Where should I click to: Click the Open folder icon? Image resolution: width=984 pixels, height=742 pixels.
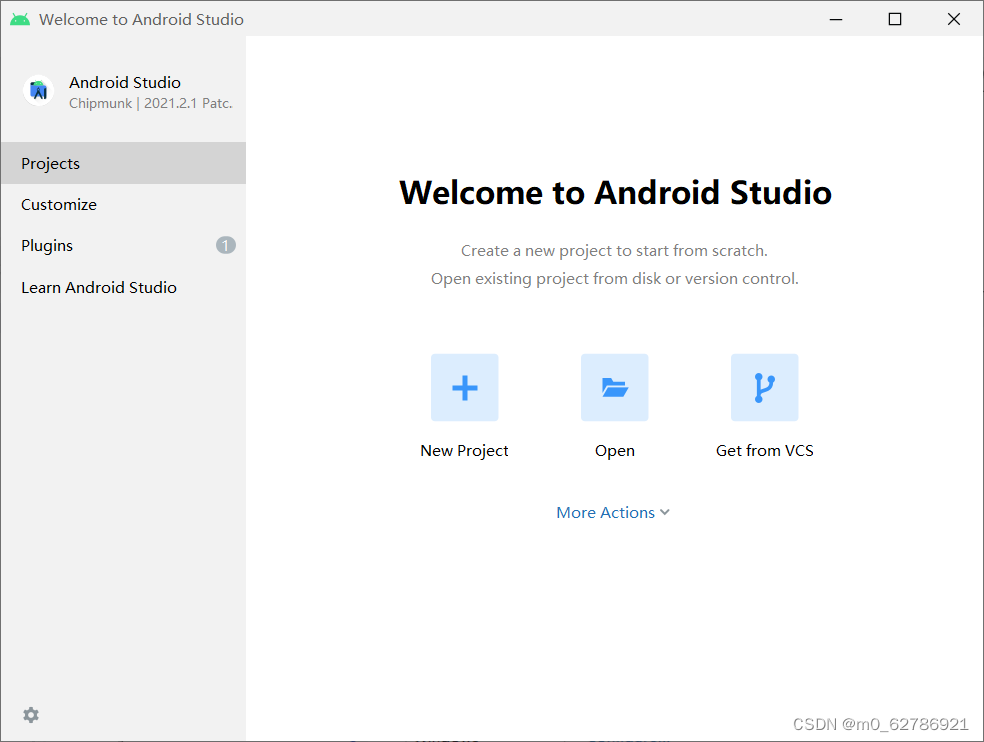[x=614, y=387]
